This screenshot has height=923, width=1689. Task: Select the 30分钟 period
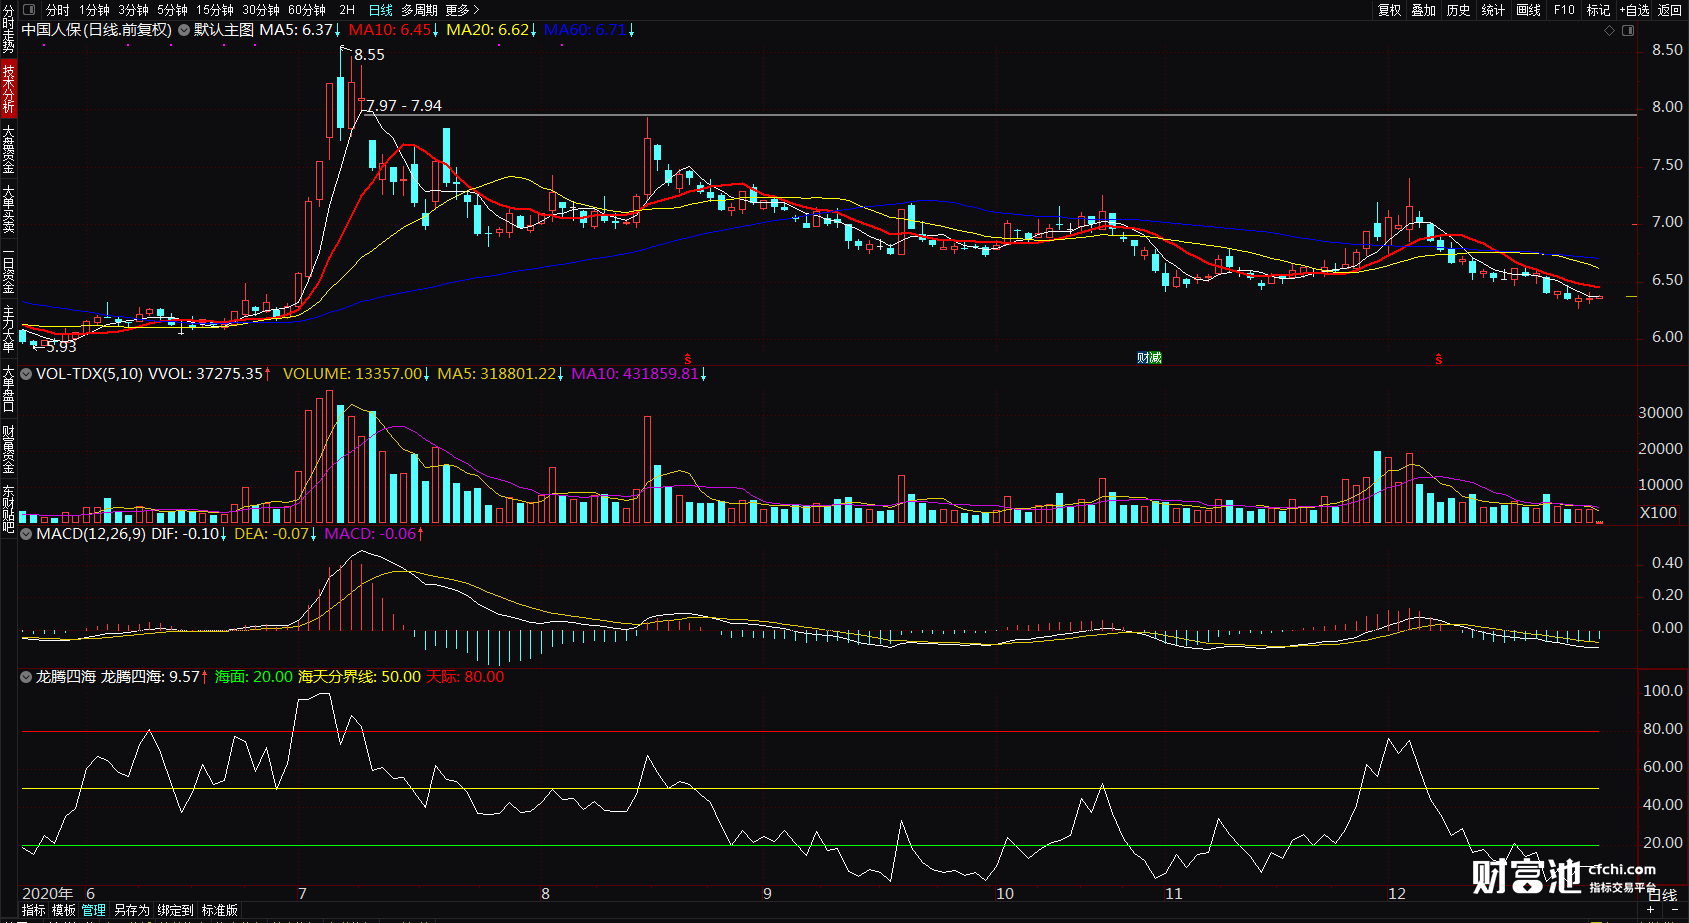click(x=261, y=10)
